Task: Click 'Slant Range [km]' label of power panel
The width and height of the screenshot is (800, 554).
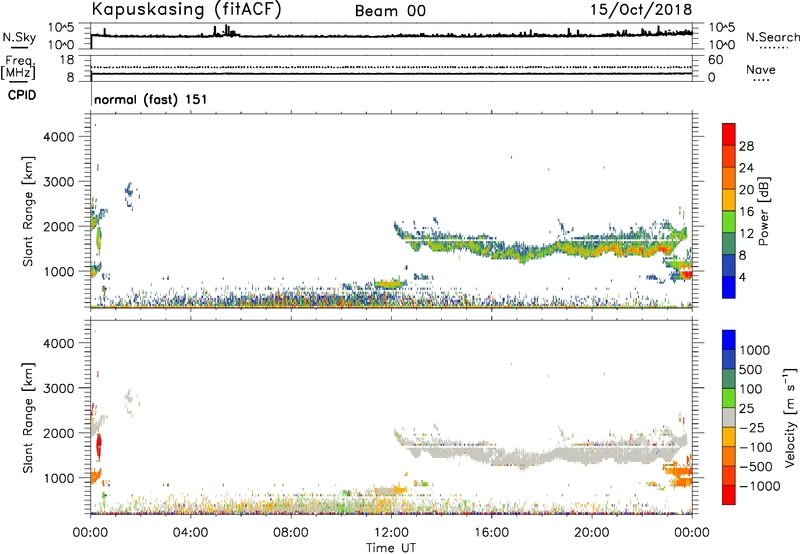Action: pos(28,211)
